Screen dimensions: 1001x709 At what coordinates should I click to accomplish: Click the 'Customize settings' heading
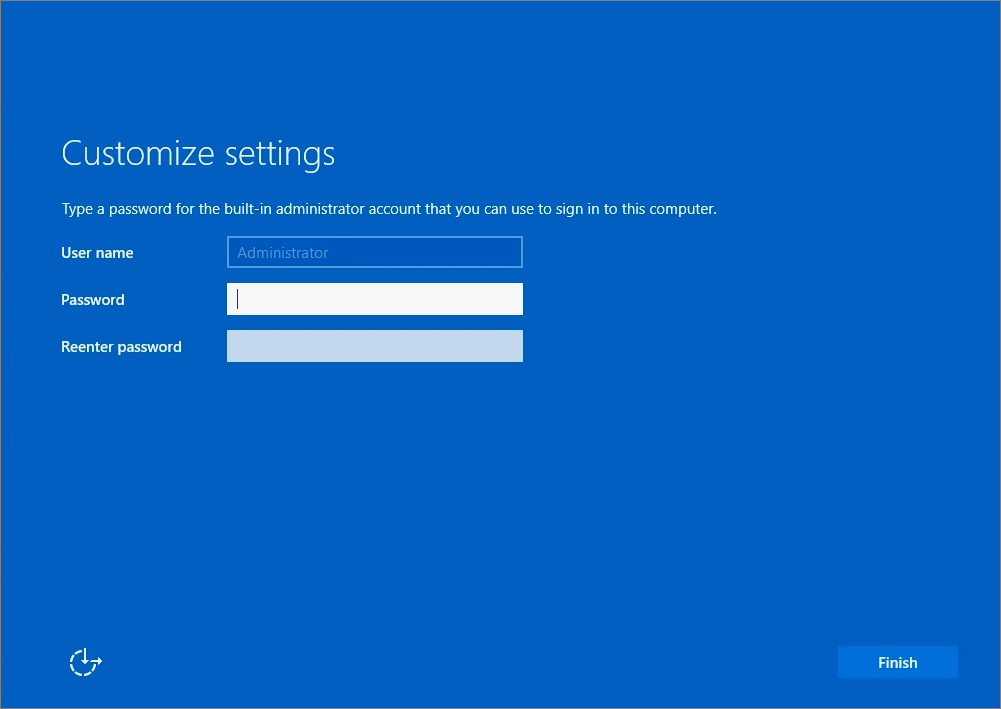coord(198,154)
